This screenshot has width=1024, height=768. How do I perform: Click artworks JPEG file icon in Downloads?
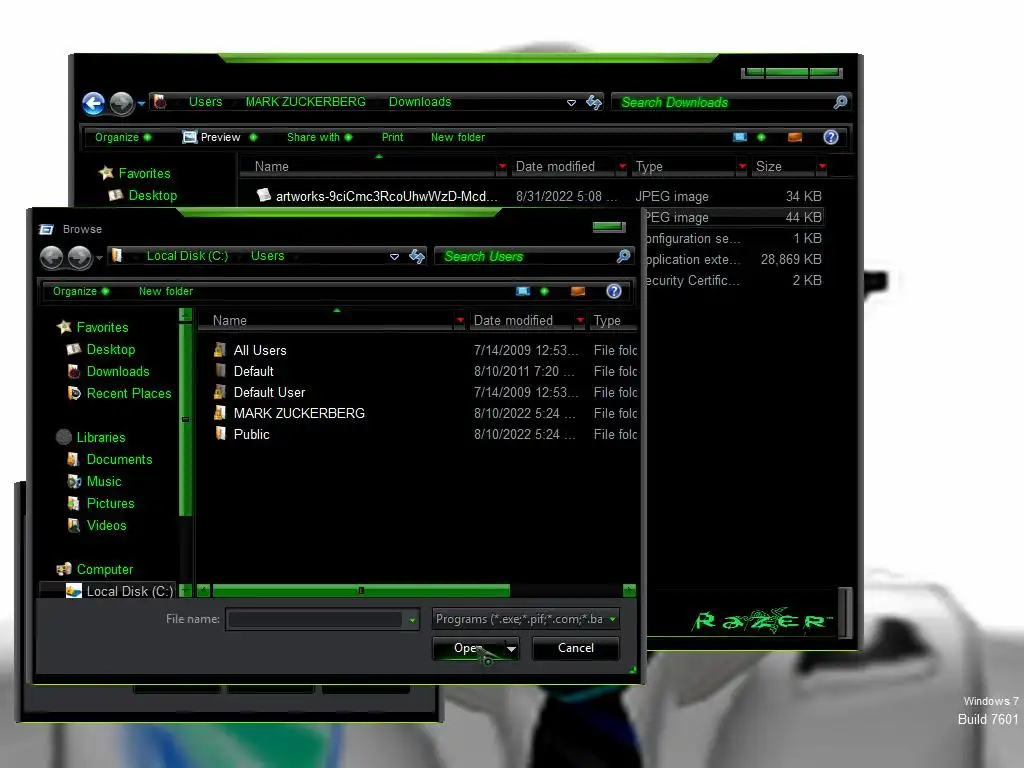pos(263,195)
